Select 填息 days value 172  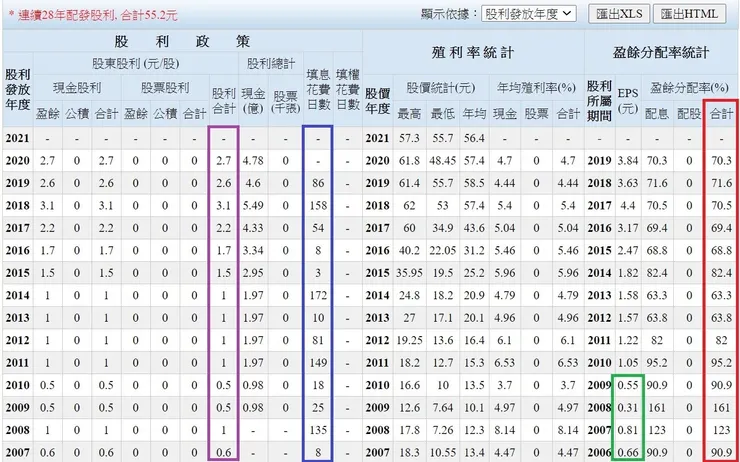(318, 295)
